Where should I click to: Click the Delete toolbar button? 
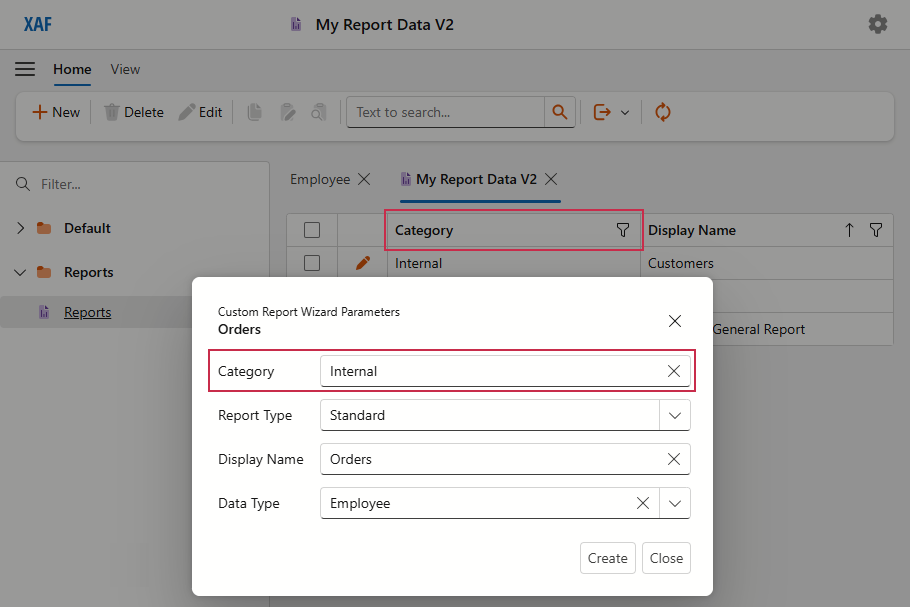(x=134, y=112)
